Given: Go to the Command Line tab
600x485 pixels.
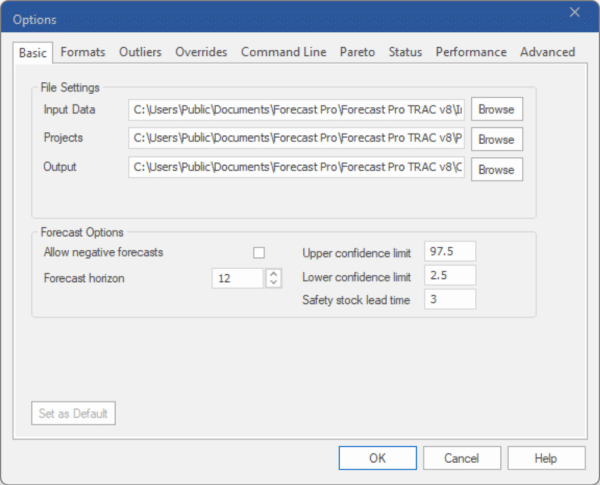Looking at the screenshot, I should tap(283, 52).
